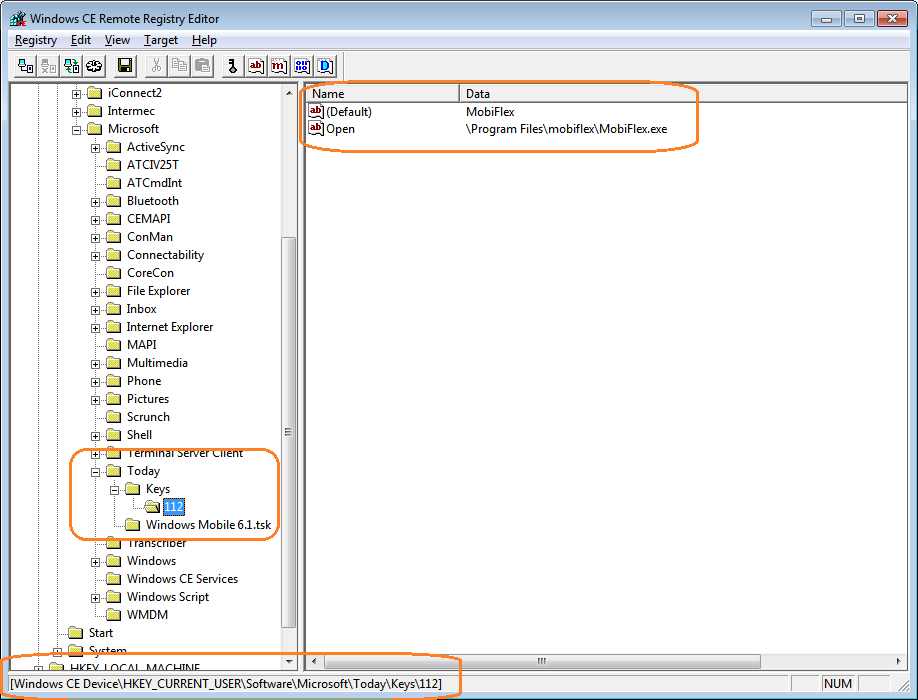Screen dimensions: 918x700
Task: Click the New String Value 'ab' icon
Action: point(256,66)
